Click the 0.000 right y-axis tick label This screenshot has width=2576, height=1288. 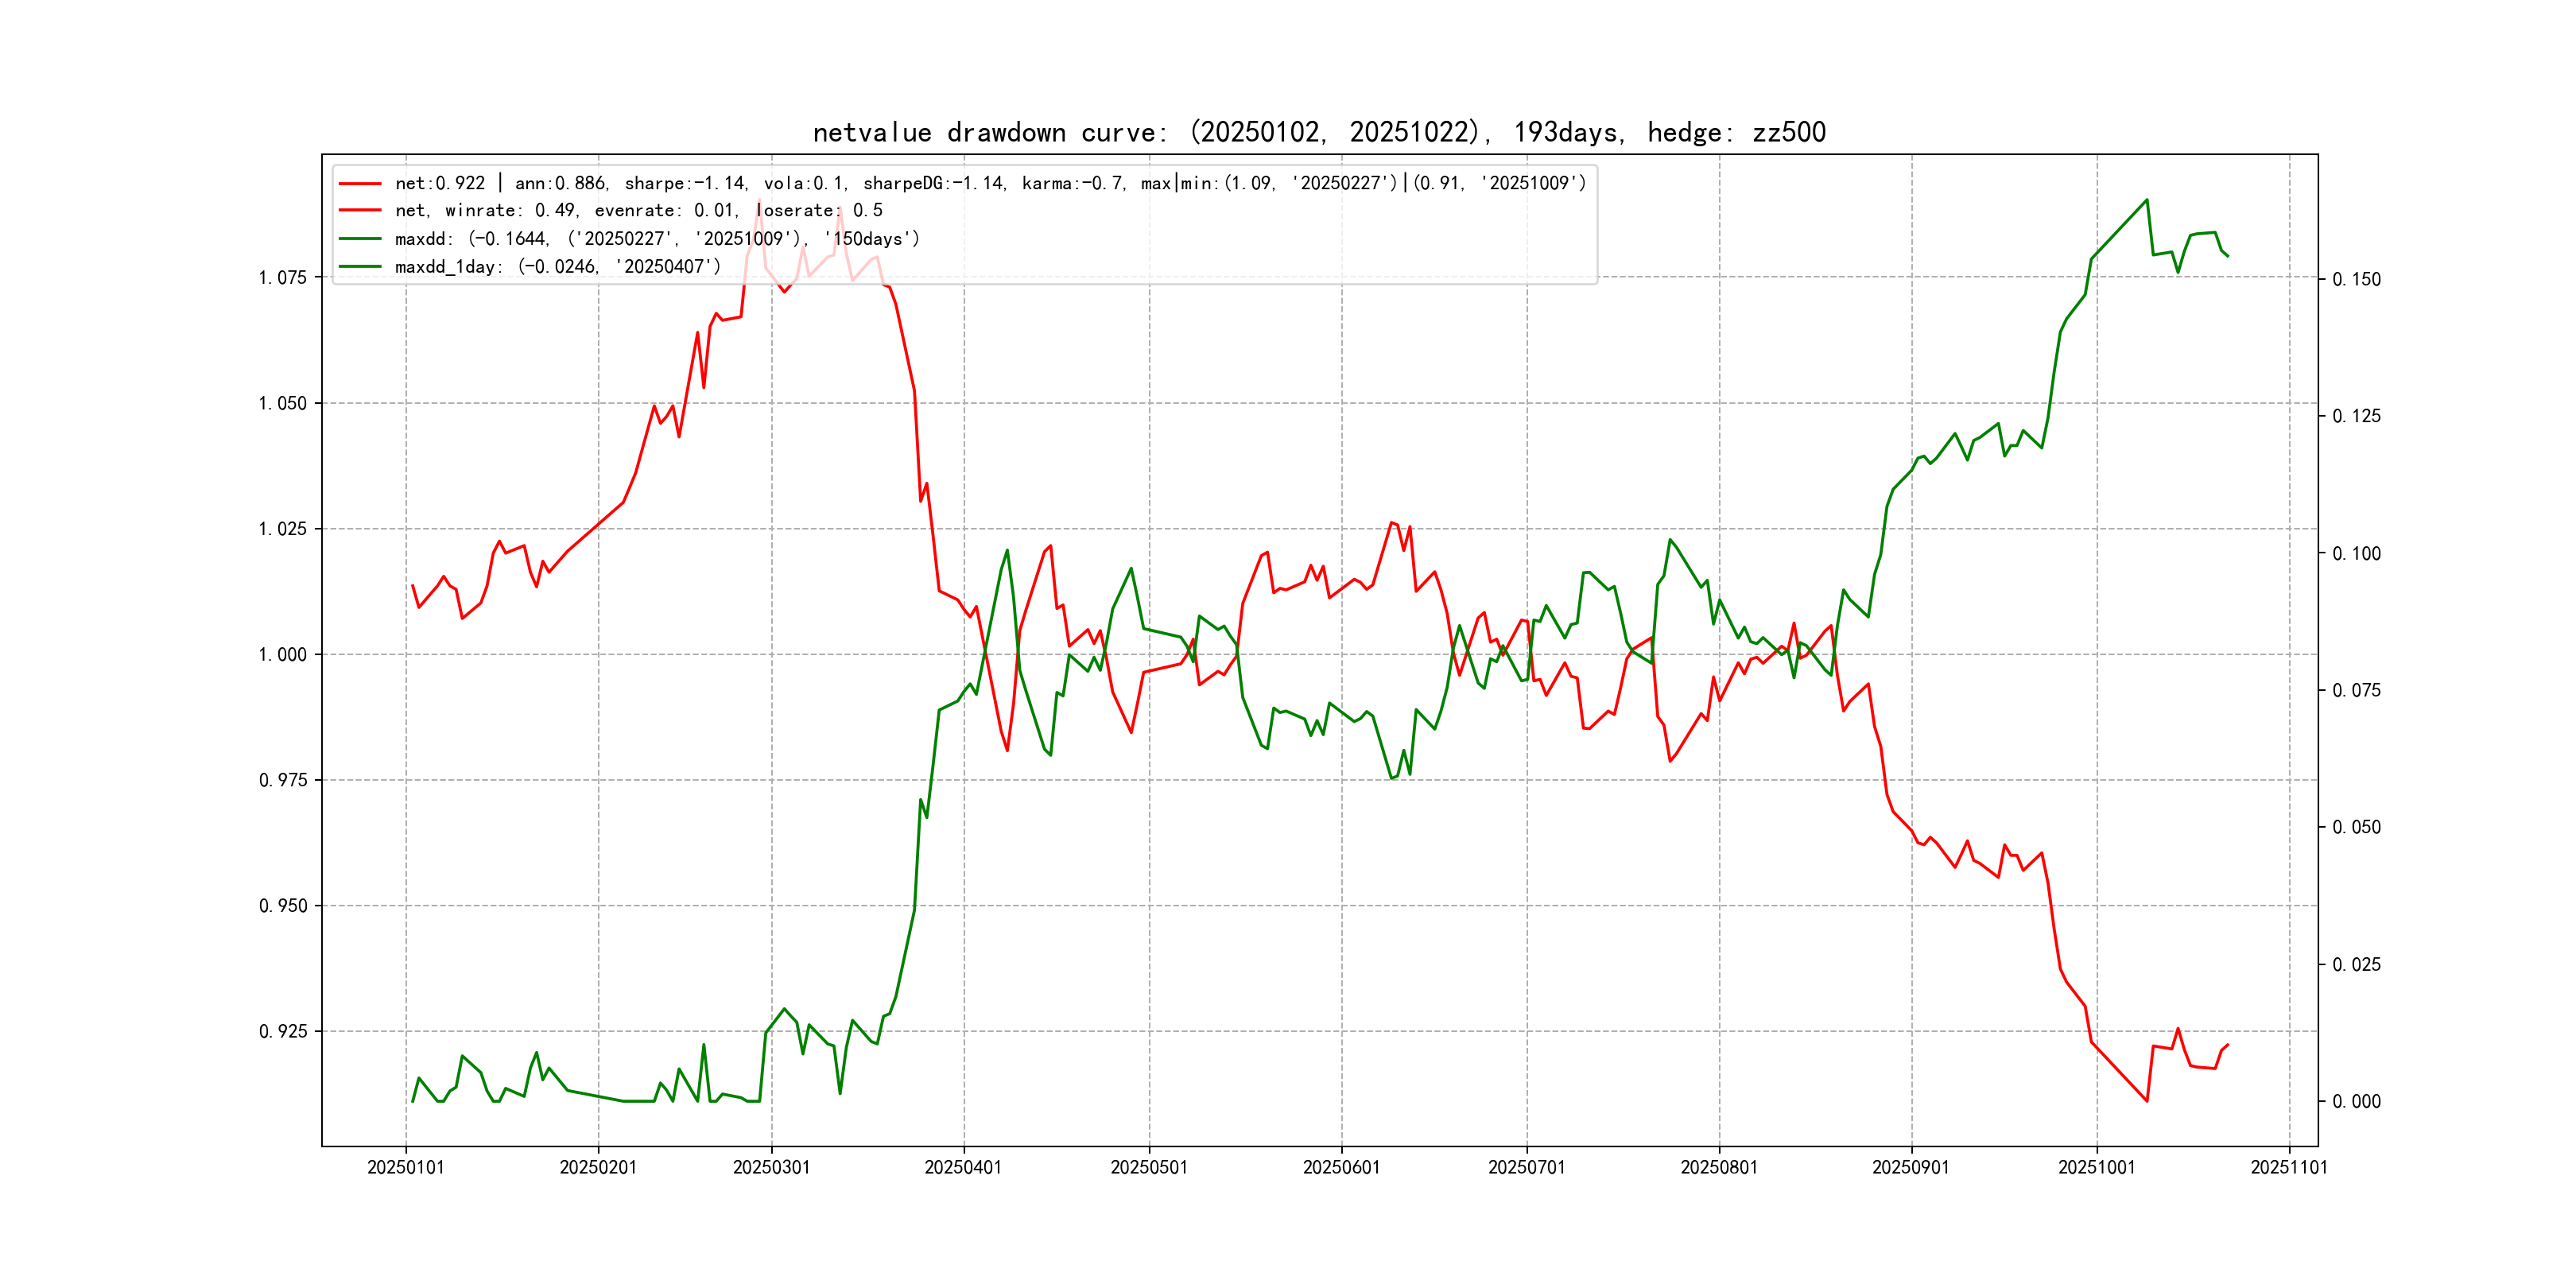2356,1102
